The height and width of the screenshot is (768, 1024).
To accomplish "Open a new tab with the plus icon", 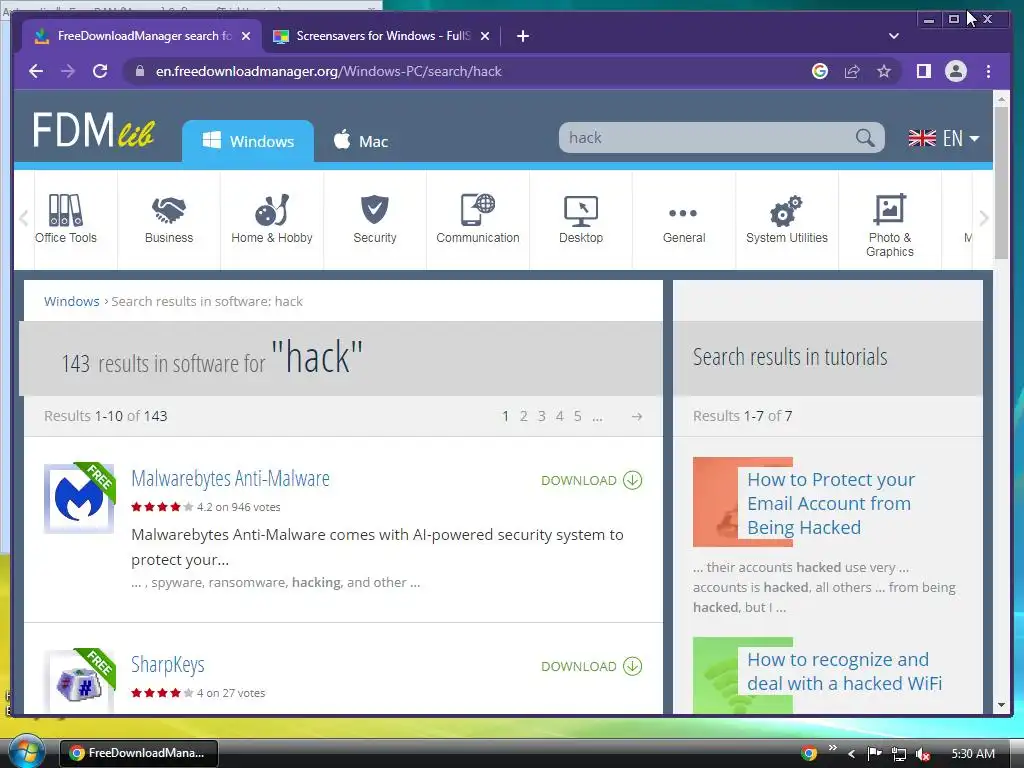I will [522, 36].
